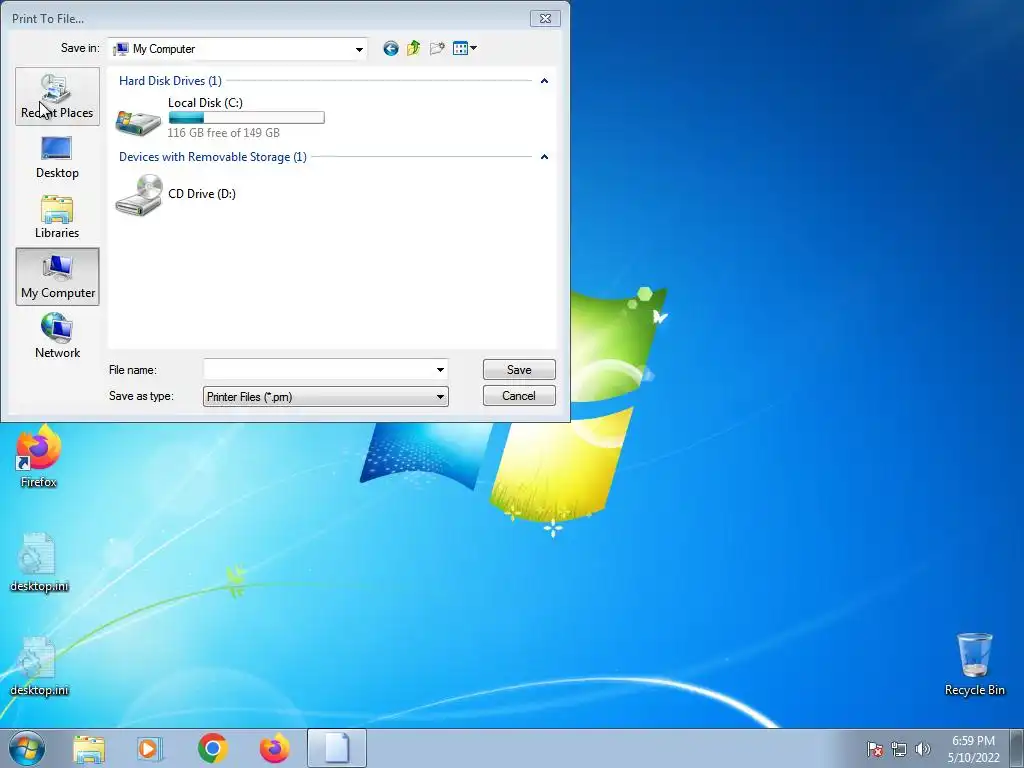Image resolution: width=1024 pixels, height=768 pixels.
Task: Select My Computer in the places bar
Action: click(57, 276)
